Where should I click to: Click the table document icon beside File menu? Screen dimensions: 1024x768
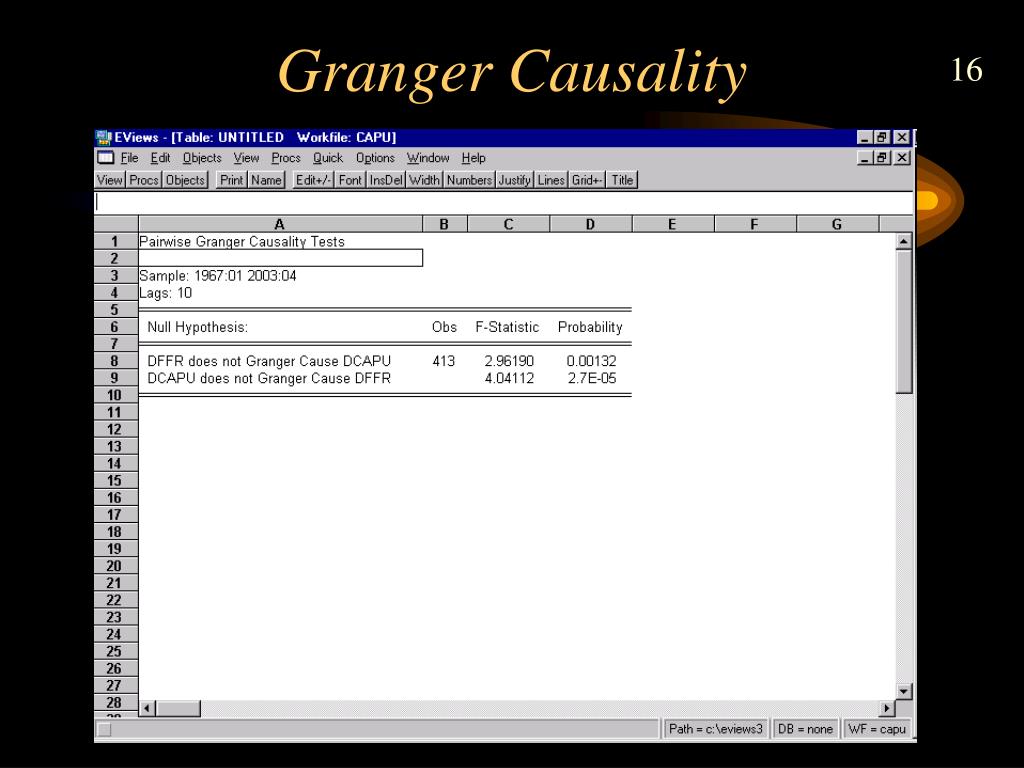(105, 157)
